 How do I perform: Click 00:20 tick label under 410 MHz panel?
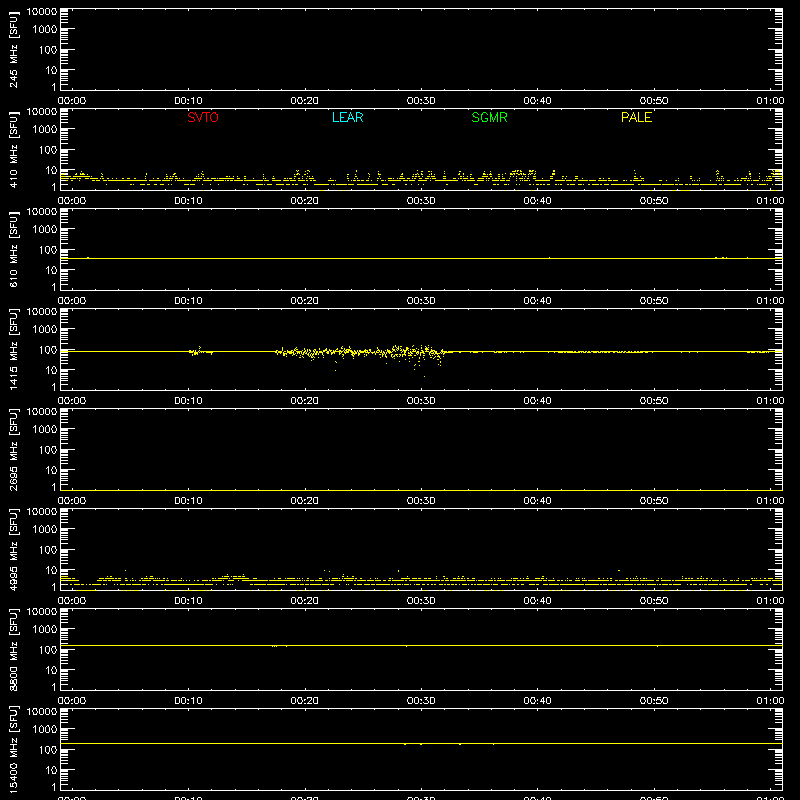click(305, 201)
